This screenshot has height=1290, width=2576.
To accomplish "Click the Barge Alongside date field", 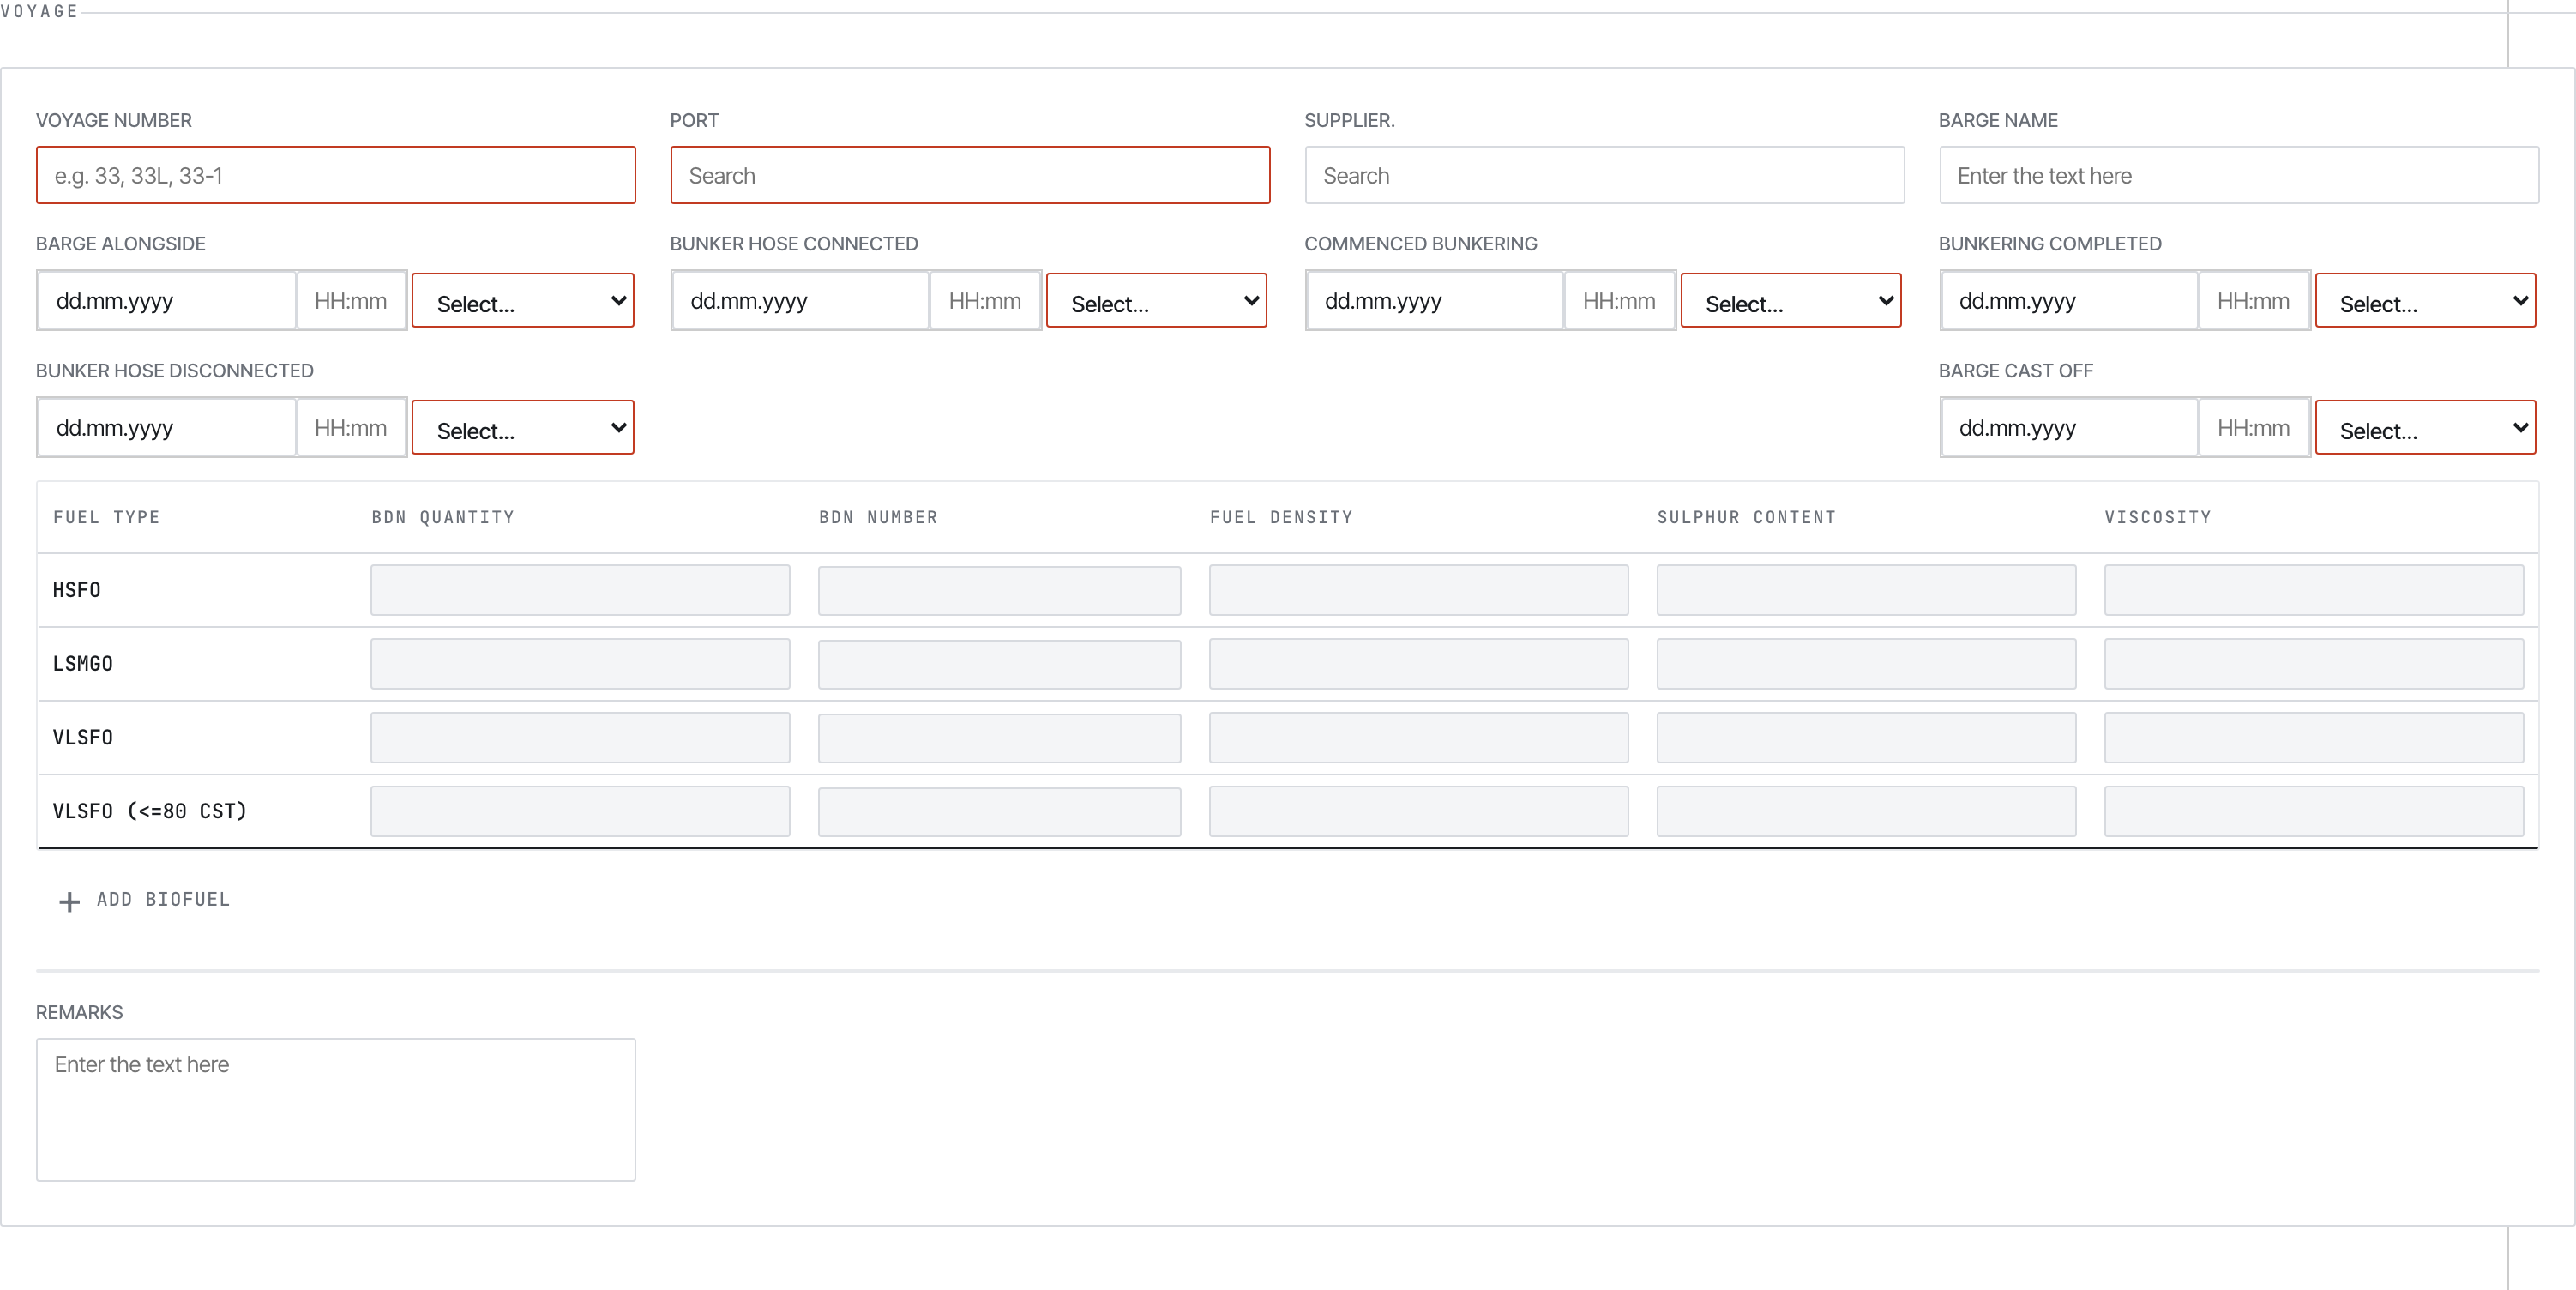I will [x=168, y=301].
